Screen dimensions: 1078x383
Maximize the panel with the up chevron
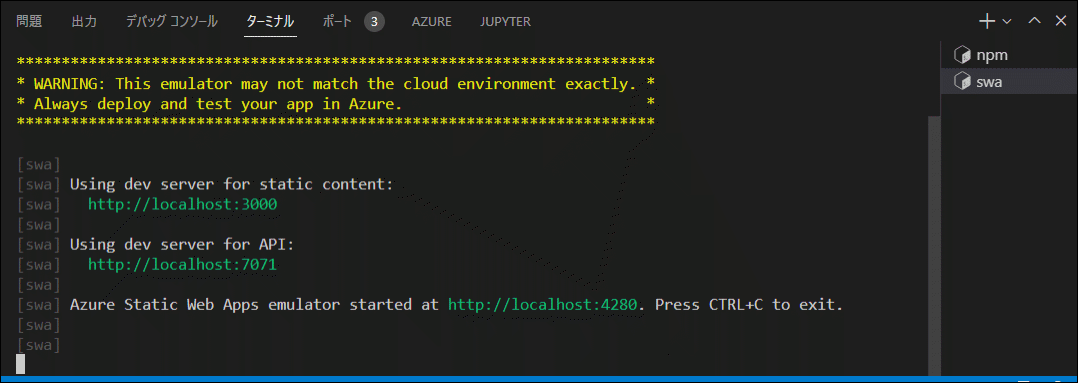click(1034, 21)
